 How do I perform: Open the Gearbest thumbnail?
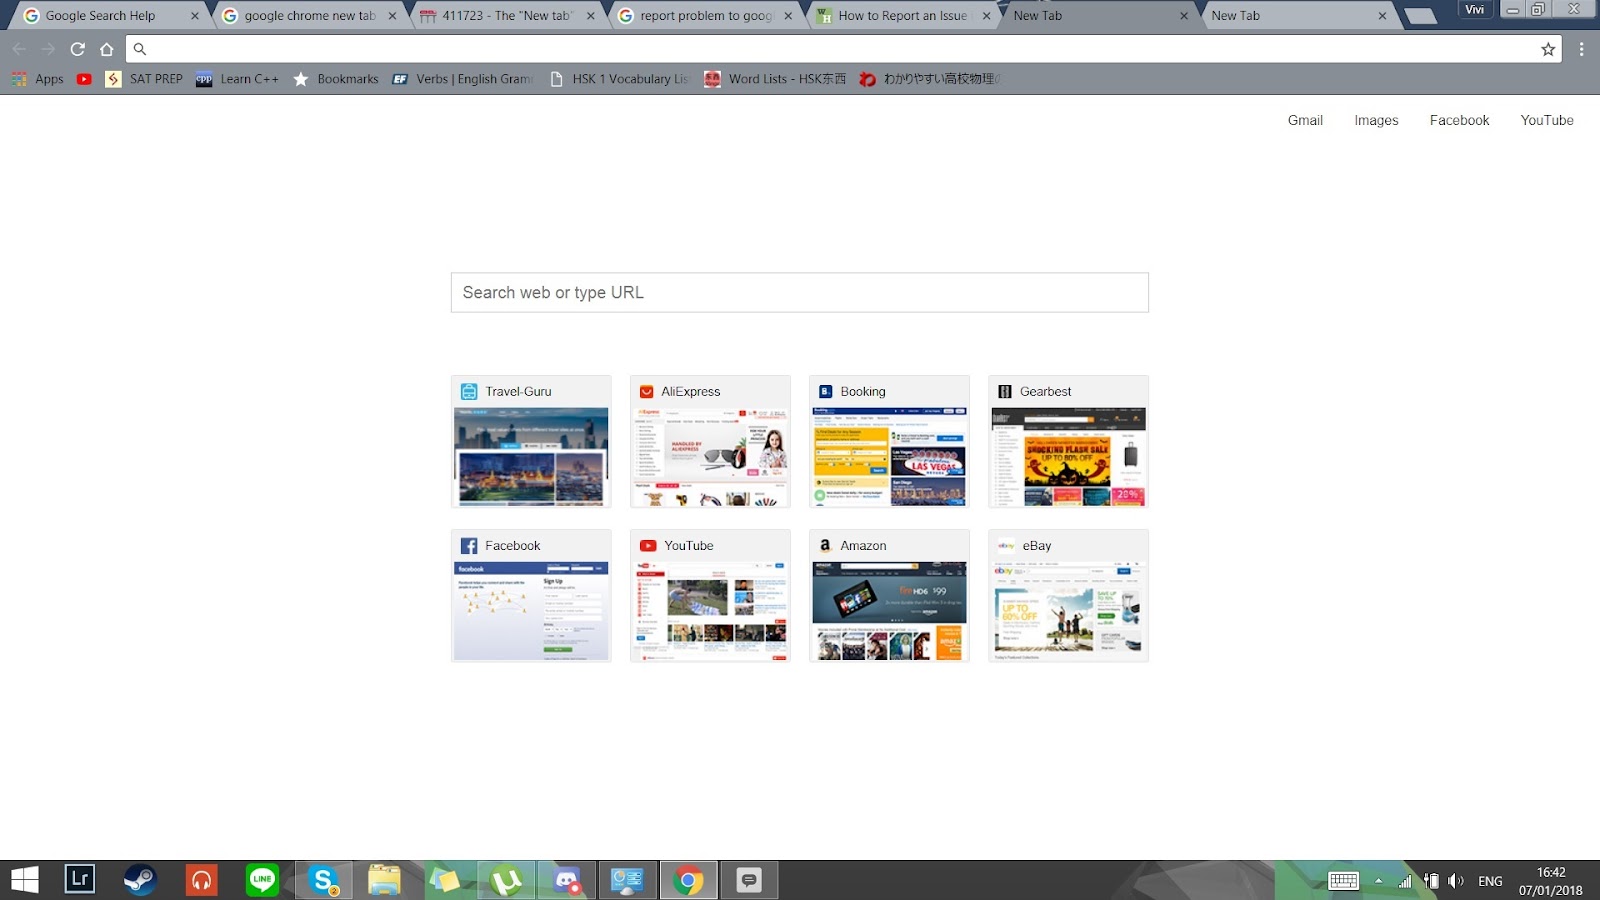[1068, 442]
